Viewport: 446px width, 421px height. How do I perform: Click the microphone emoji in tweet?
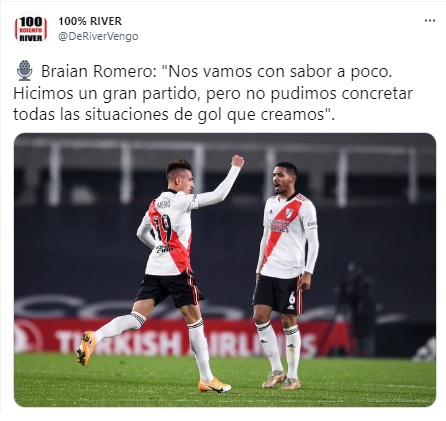(25, 71)
